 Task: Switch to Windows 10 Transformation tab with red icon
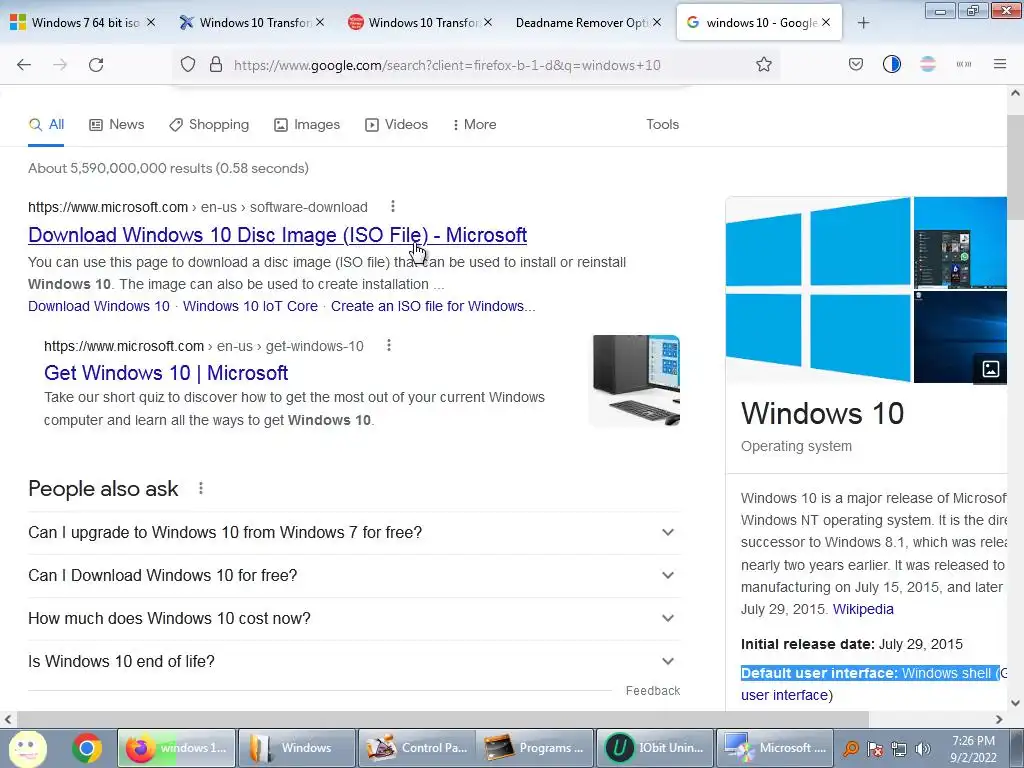pos(421,23)
